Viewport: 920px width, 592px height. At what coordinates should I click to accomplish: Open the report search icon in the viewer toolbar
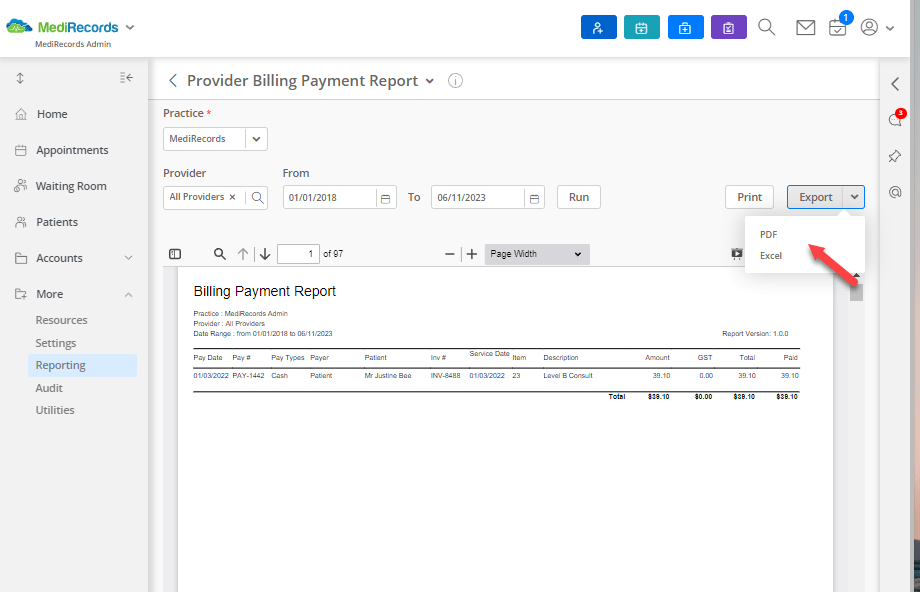pyautogui.click(x=220, y=254)
